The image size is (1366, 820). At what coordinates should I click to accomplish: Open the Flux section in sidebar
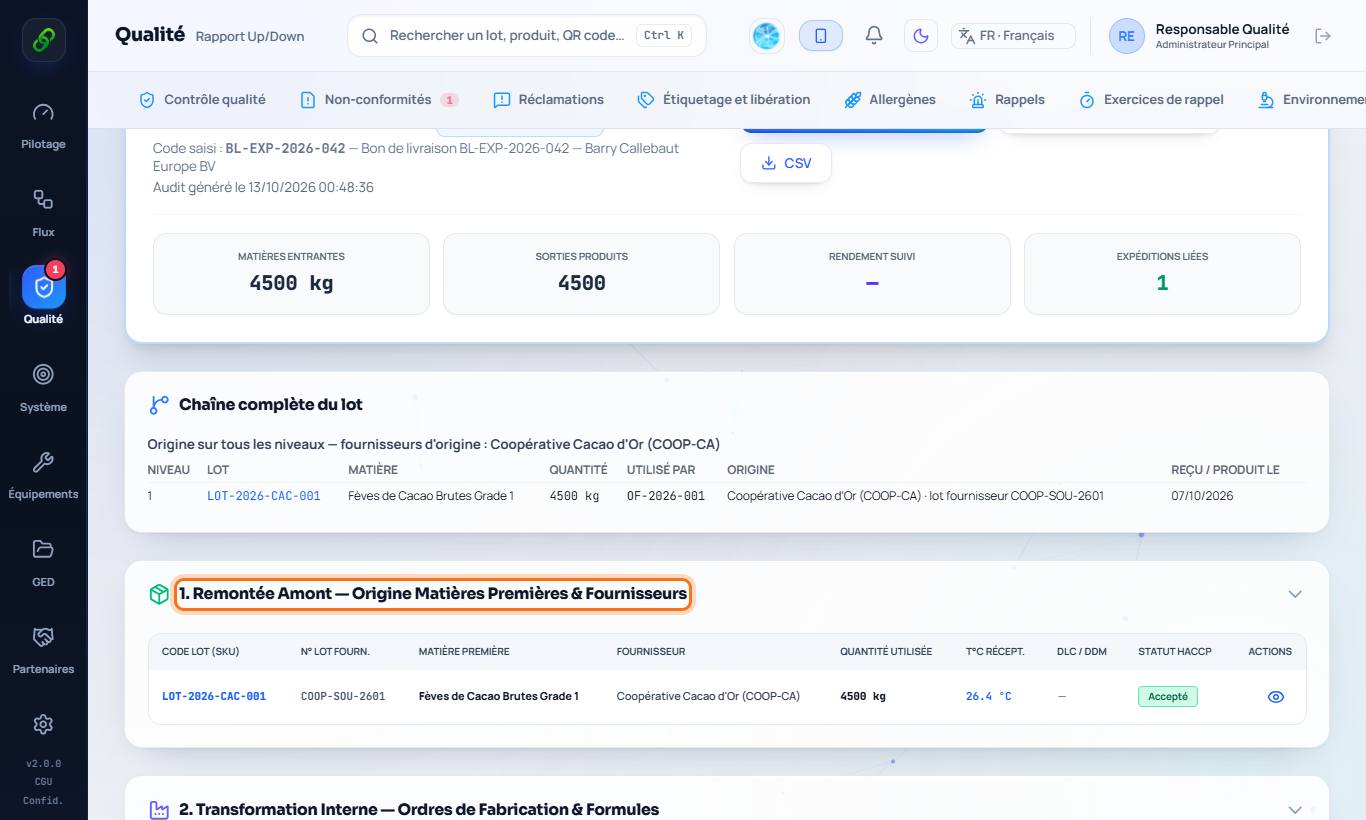44,213
